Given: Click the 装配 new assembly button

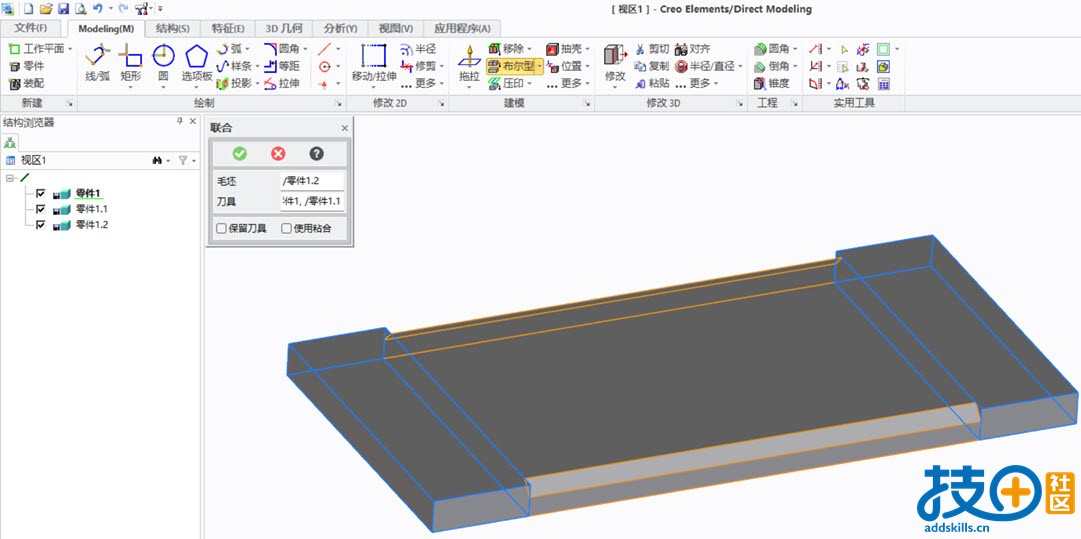Looking at the screenshot, I should click(27, 83).
